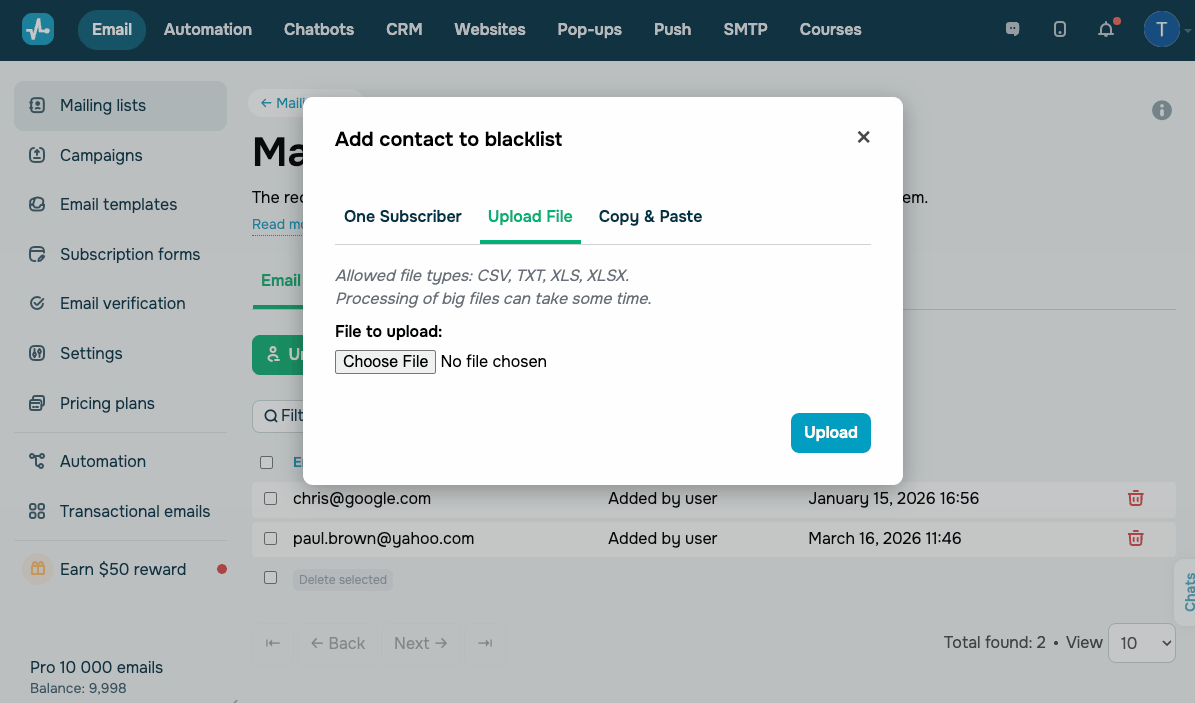Switch to the Copy & Paste tab

click(x=650, y=216)
